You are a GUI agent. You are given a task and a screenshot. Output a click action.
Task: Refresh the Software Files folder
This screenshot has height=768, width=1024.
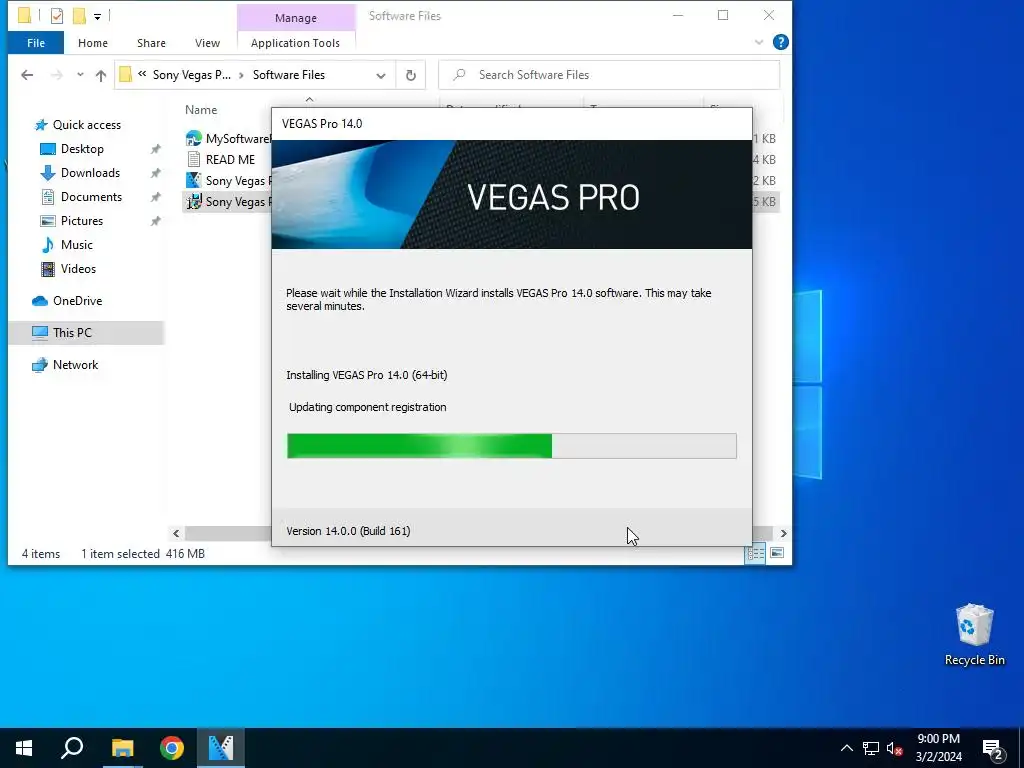411,76
